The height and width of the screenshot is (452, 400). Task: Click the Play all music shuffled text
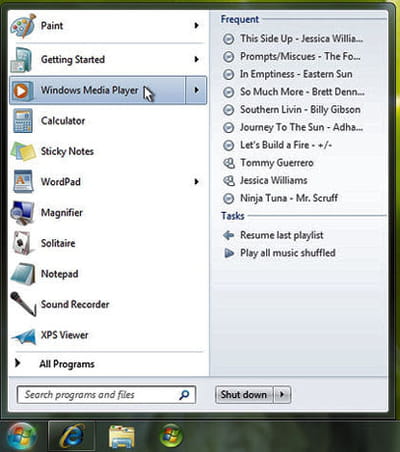click(x=288, y=253)
